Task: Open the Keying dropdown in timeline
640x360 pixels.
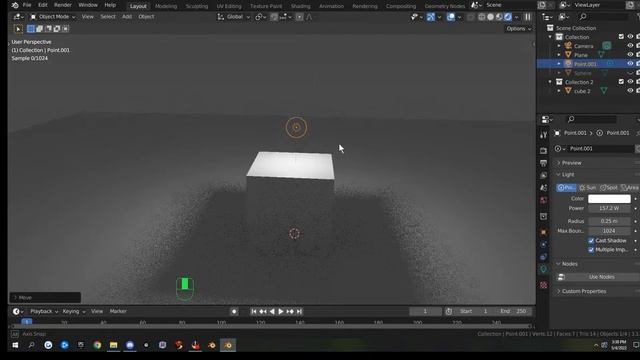Action: pyautogui.click(x=74, y=311)
